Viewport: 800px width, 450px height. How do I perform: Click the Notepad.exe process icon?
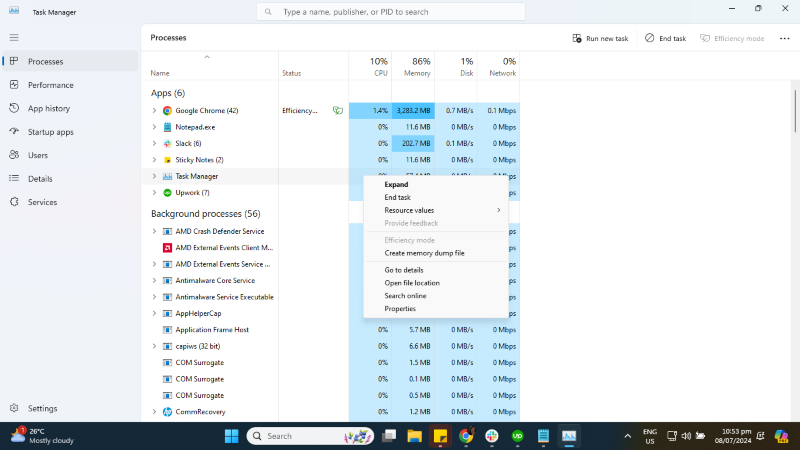(x=167, y=127)
